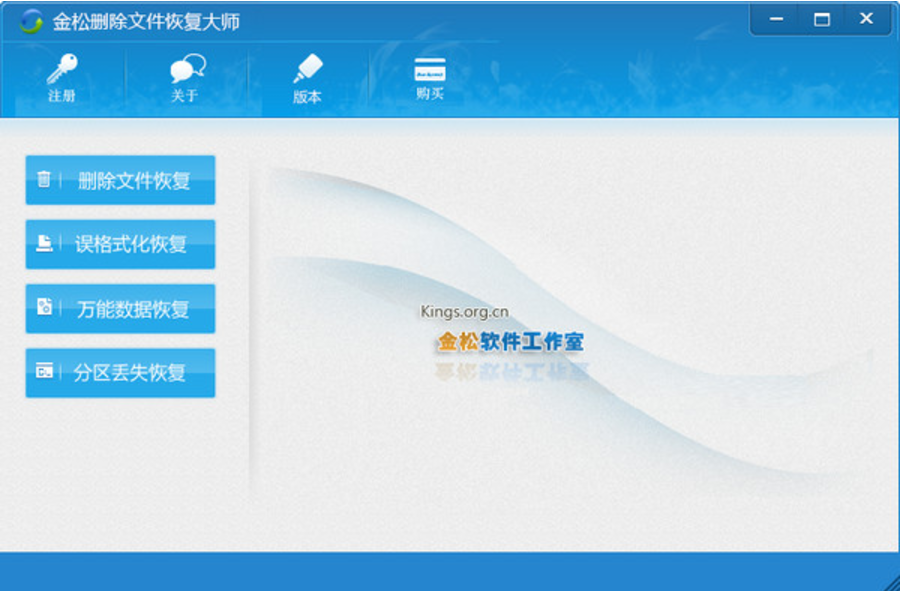Click the trash icon on 删除文件恢复 button

coord(43,181)
